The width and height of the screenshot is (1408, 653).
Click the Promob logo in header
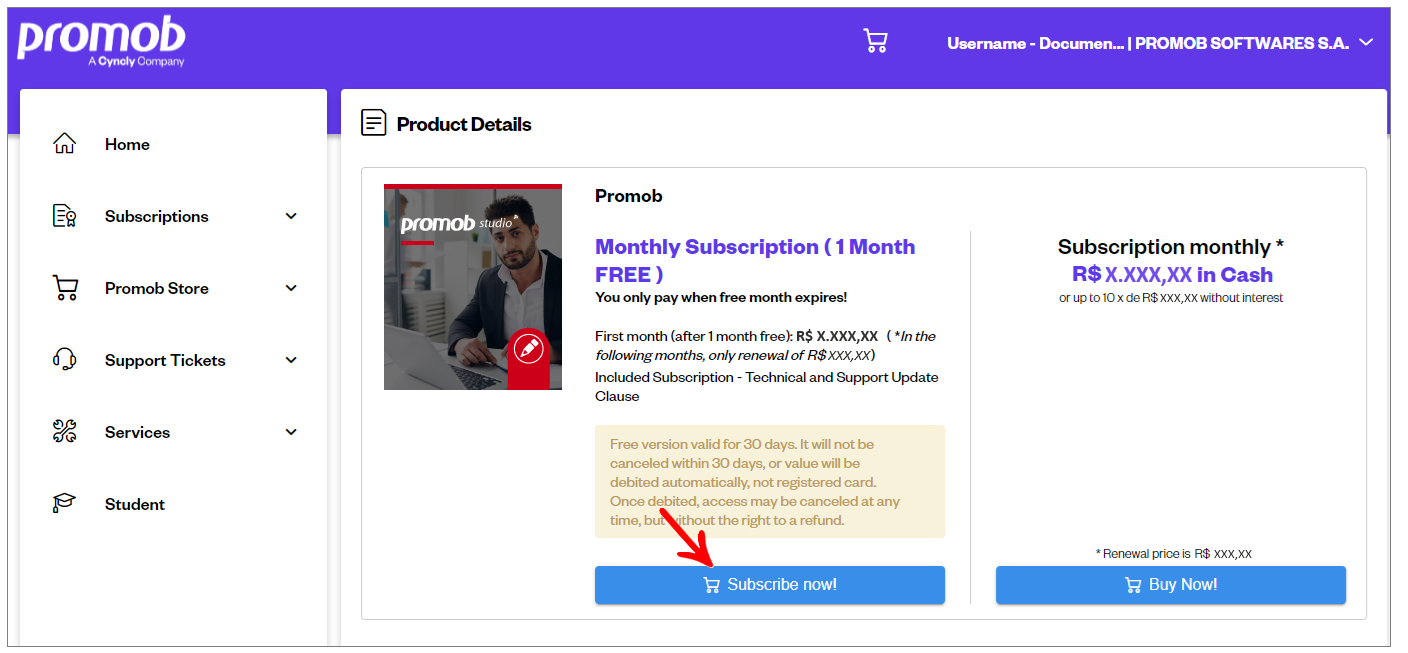(x=101, y=43)
